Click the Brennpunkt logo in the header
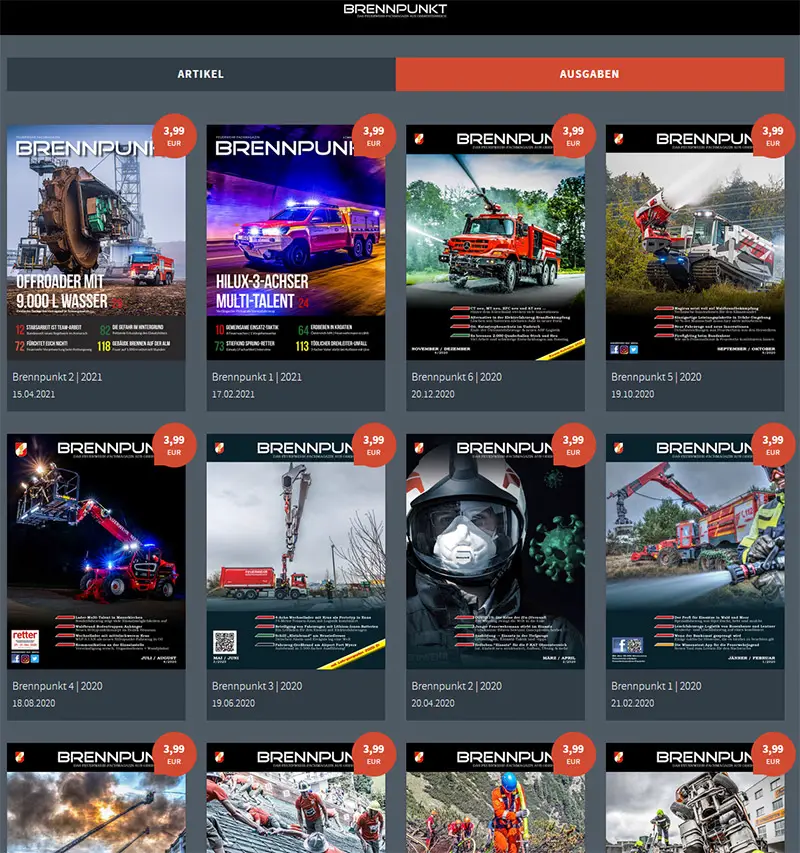This screenshot has width=800, height=853. pos(395,11)
